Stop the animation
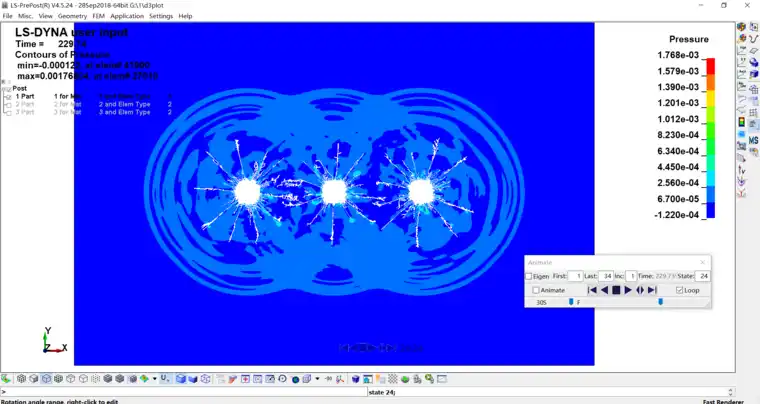Screen dimensions: 760x404 [616, 290]
